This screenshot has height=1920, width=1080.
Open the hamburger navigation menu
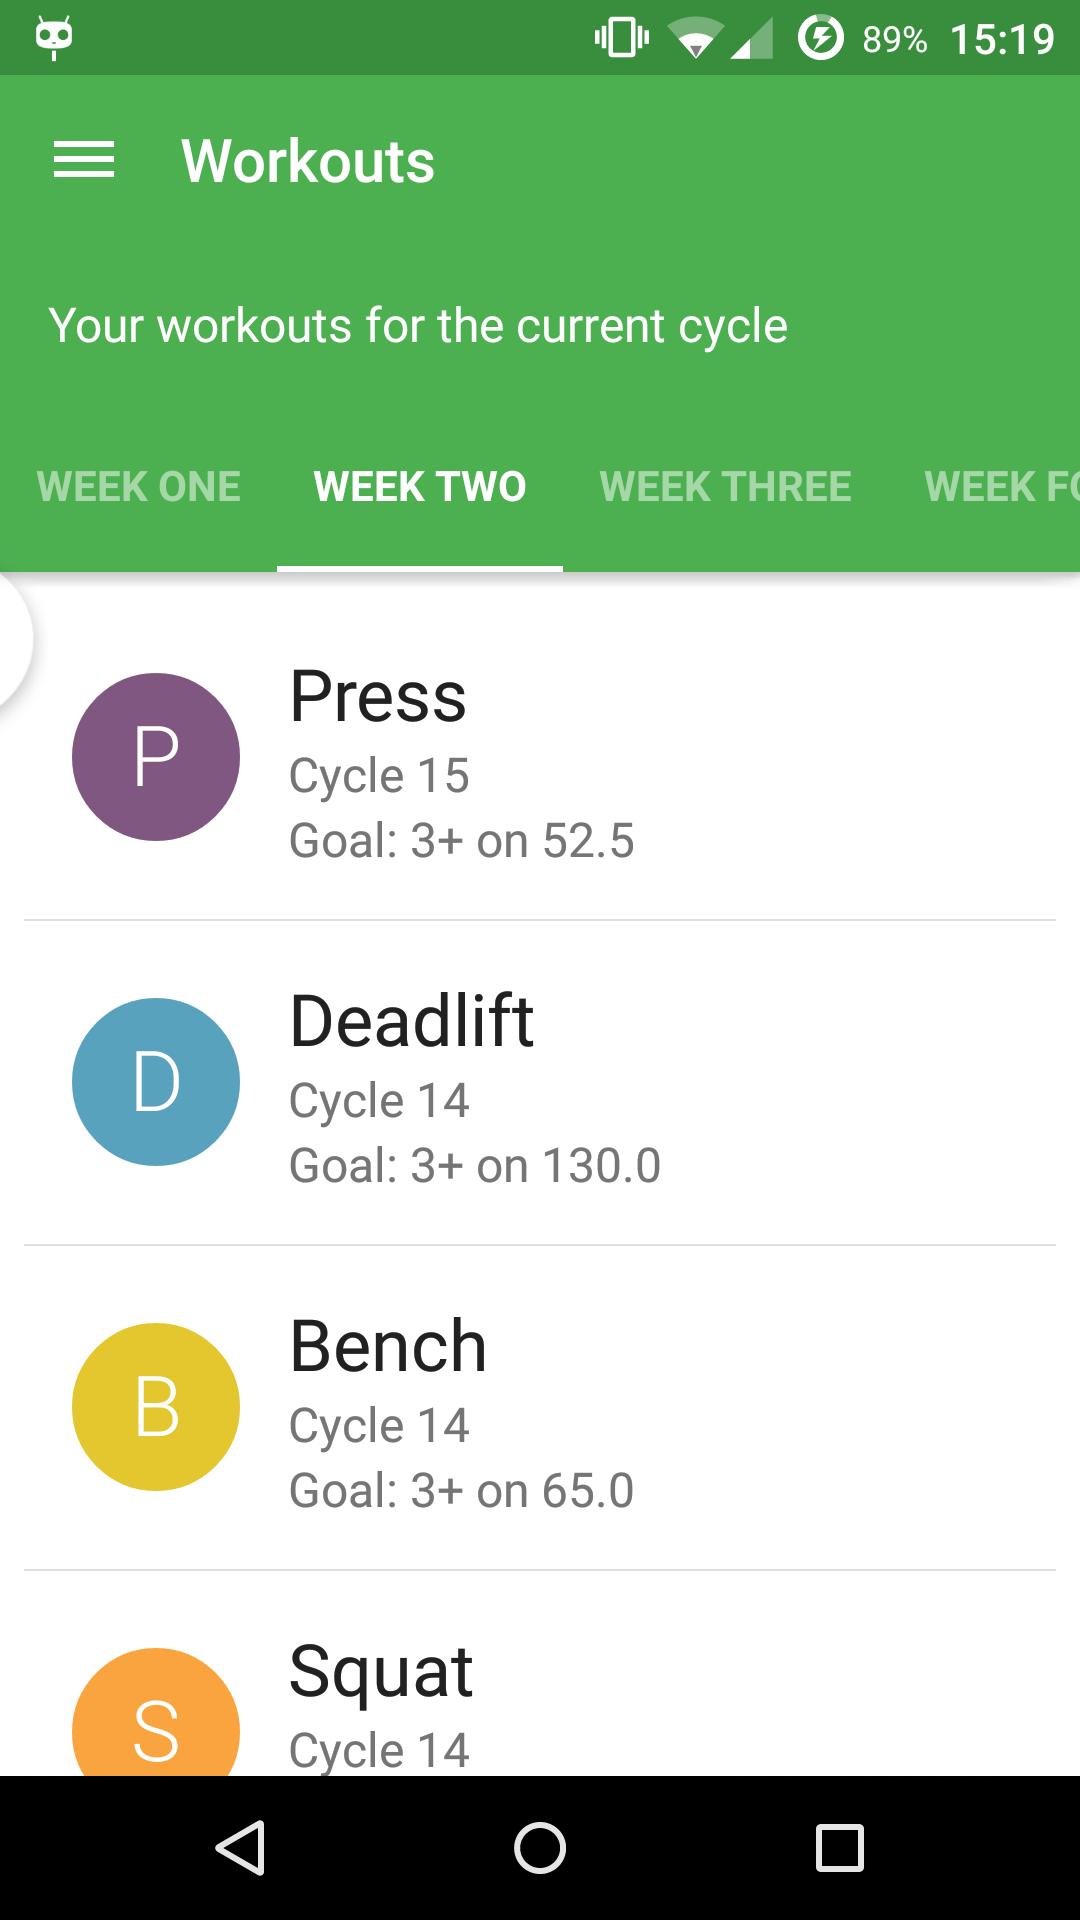tap(84, 160)
